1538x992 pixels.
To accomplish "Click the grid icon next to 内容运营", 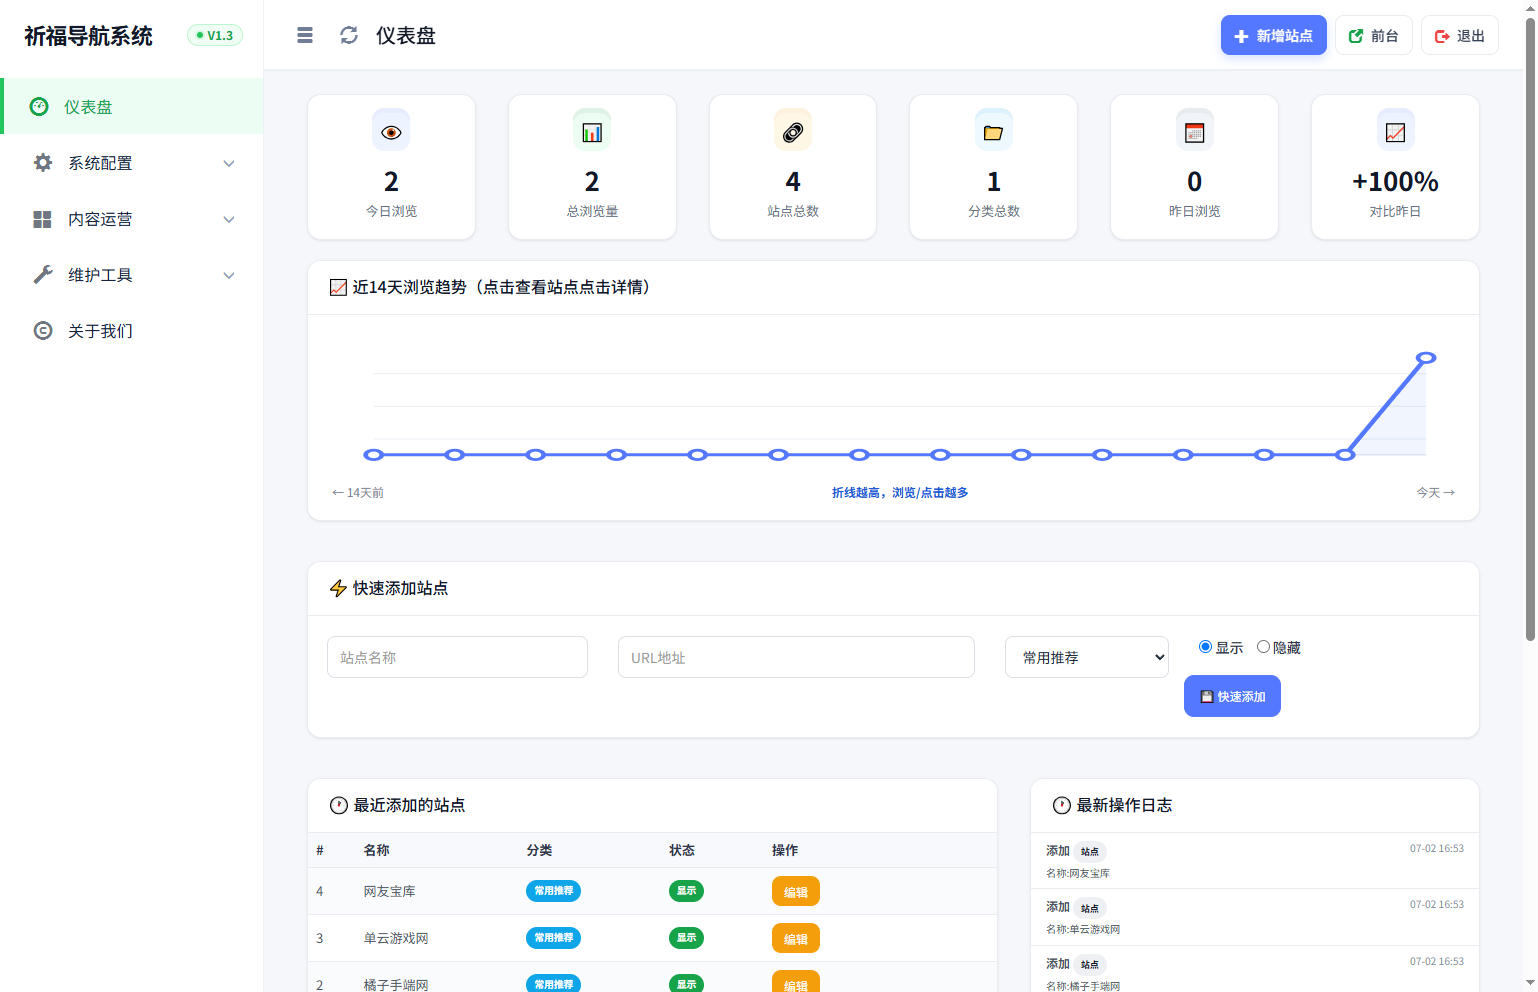I will [42, 219].
